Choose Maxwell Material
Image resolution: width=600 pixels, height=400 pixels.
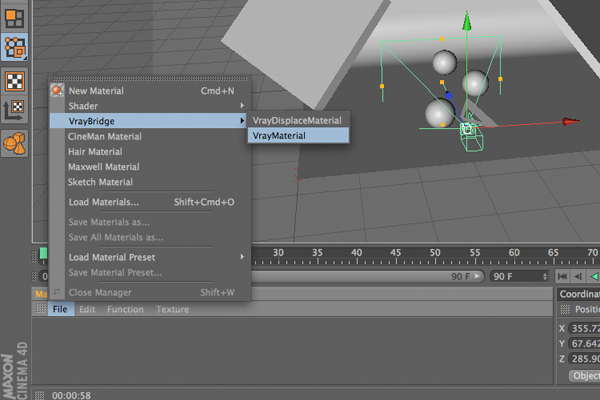point(150,167)
